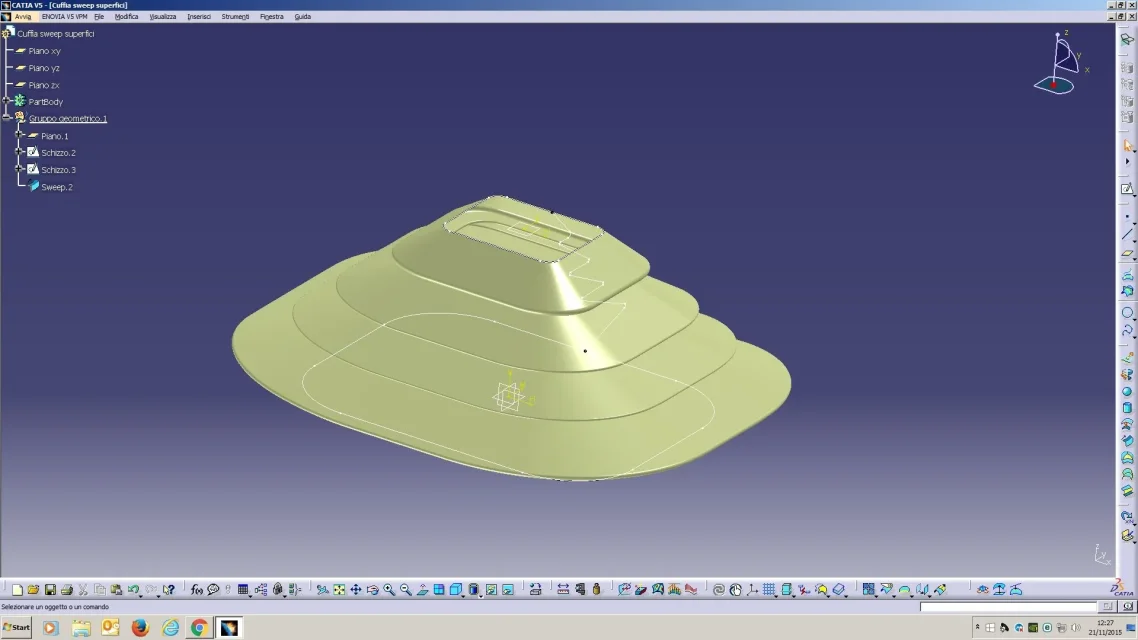Select Sweep.2 in the specification tree
This screenshot has height=640, width=1138.
tap(57, 187)
